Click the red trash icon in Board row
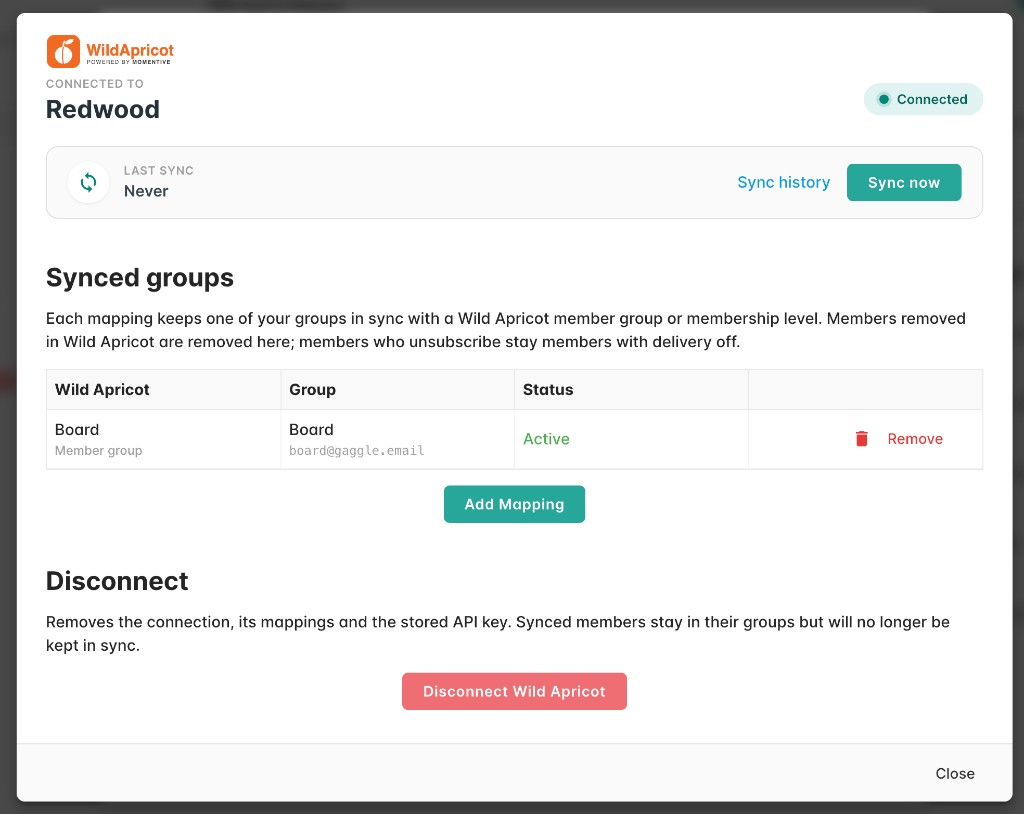The image size is (1024, 814). pos(861,439)
